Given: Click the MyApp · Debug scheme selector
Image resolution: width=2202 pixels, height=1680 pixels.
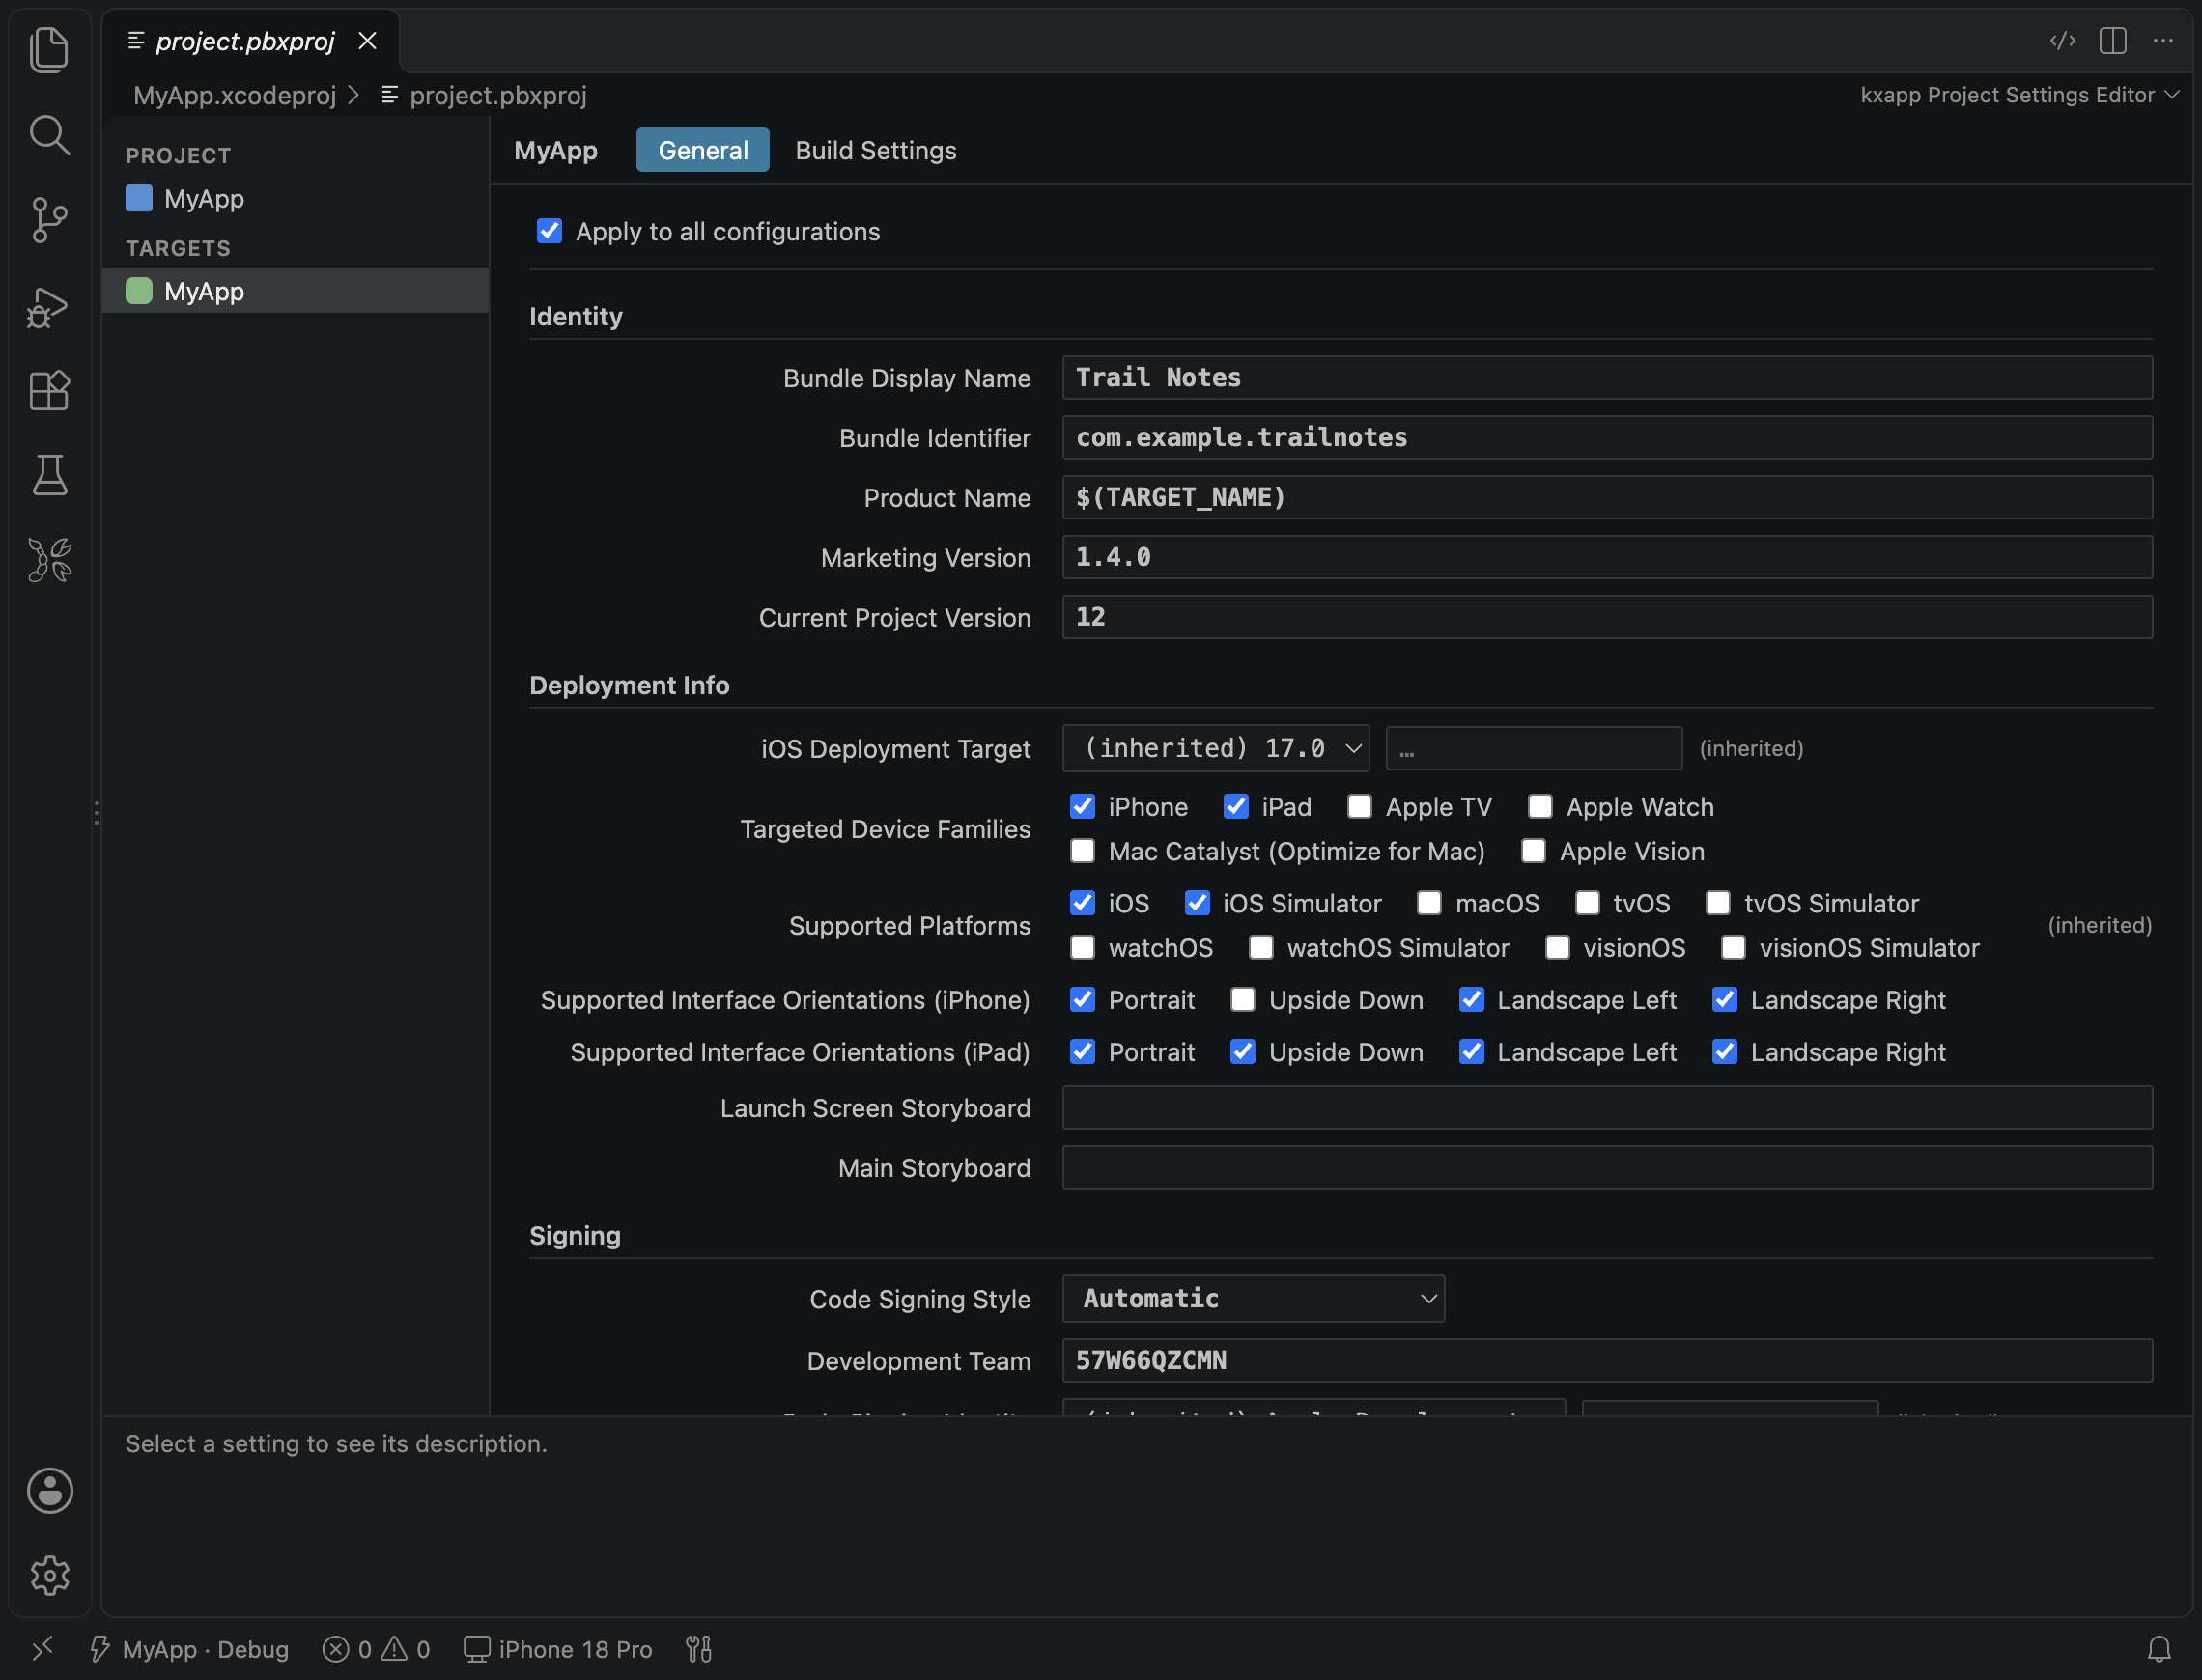Looking at the screenshot, I should click(189, 1648).
